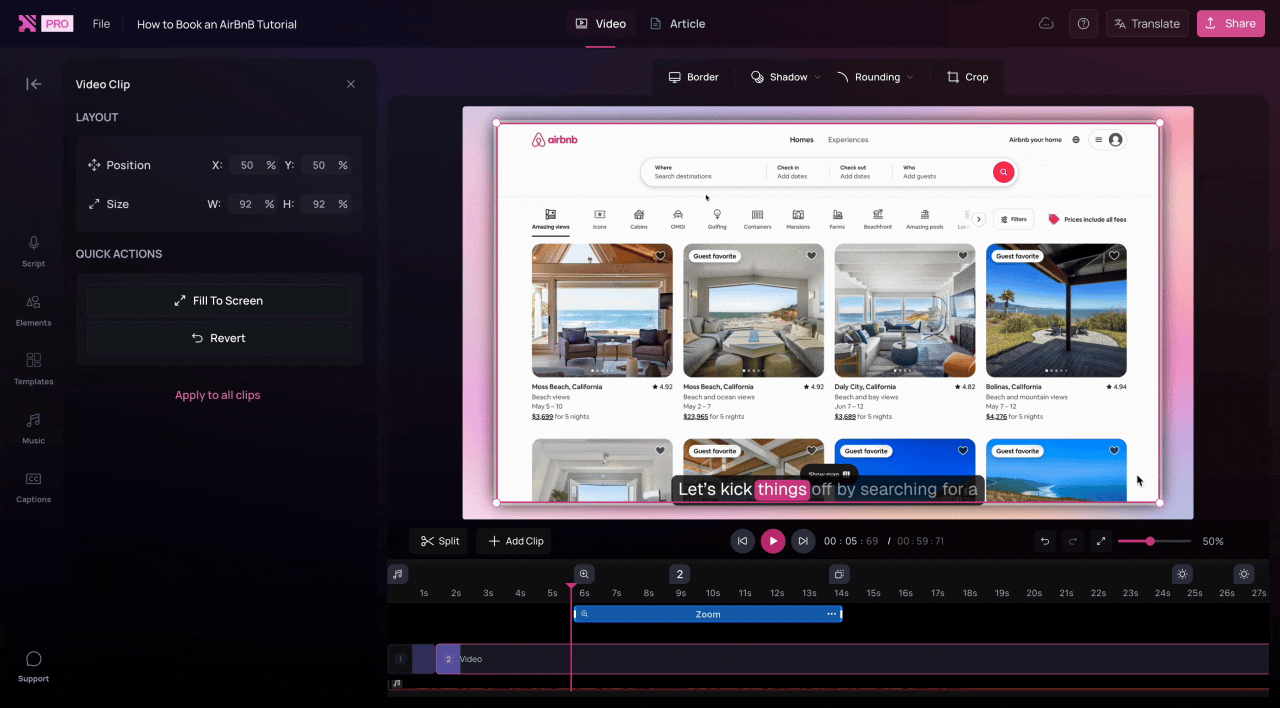Play the video preview
This screenshot has height=708, width=1280.
pyautogui.click(x=772, y=540)
